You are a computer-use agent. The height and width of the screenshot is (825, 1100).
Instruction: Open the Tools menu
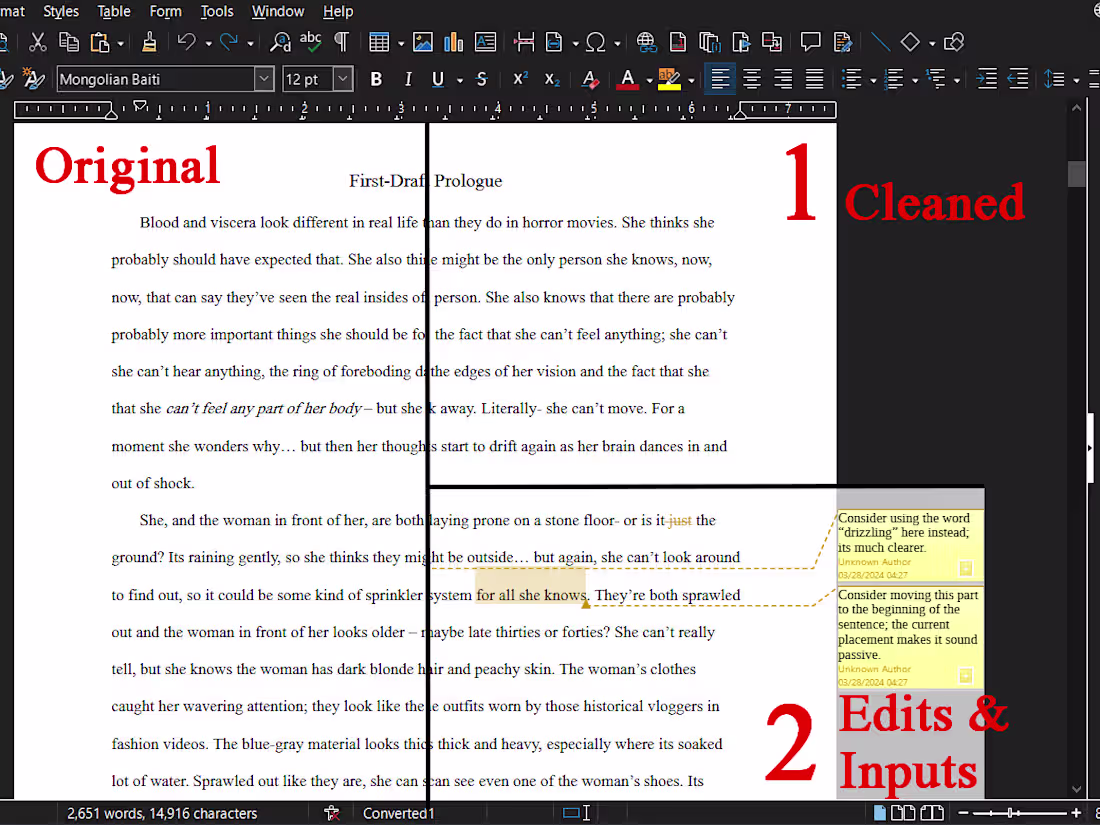tap(216, 11)
